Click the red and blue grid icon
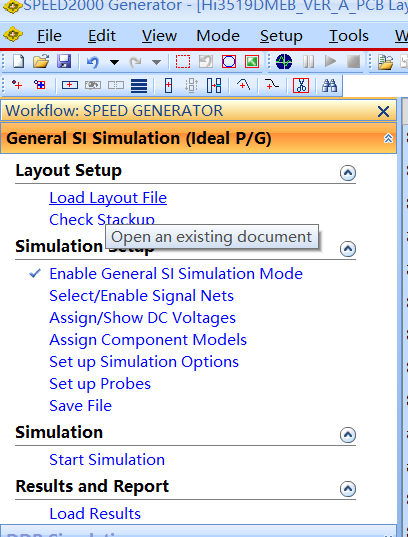This screenshot has height=537, width=408. [40, 85]
